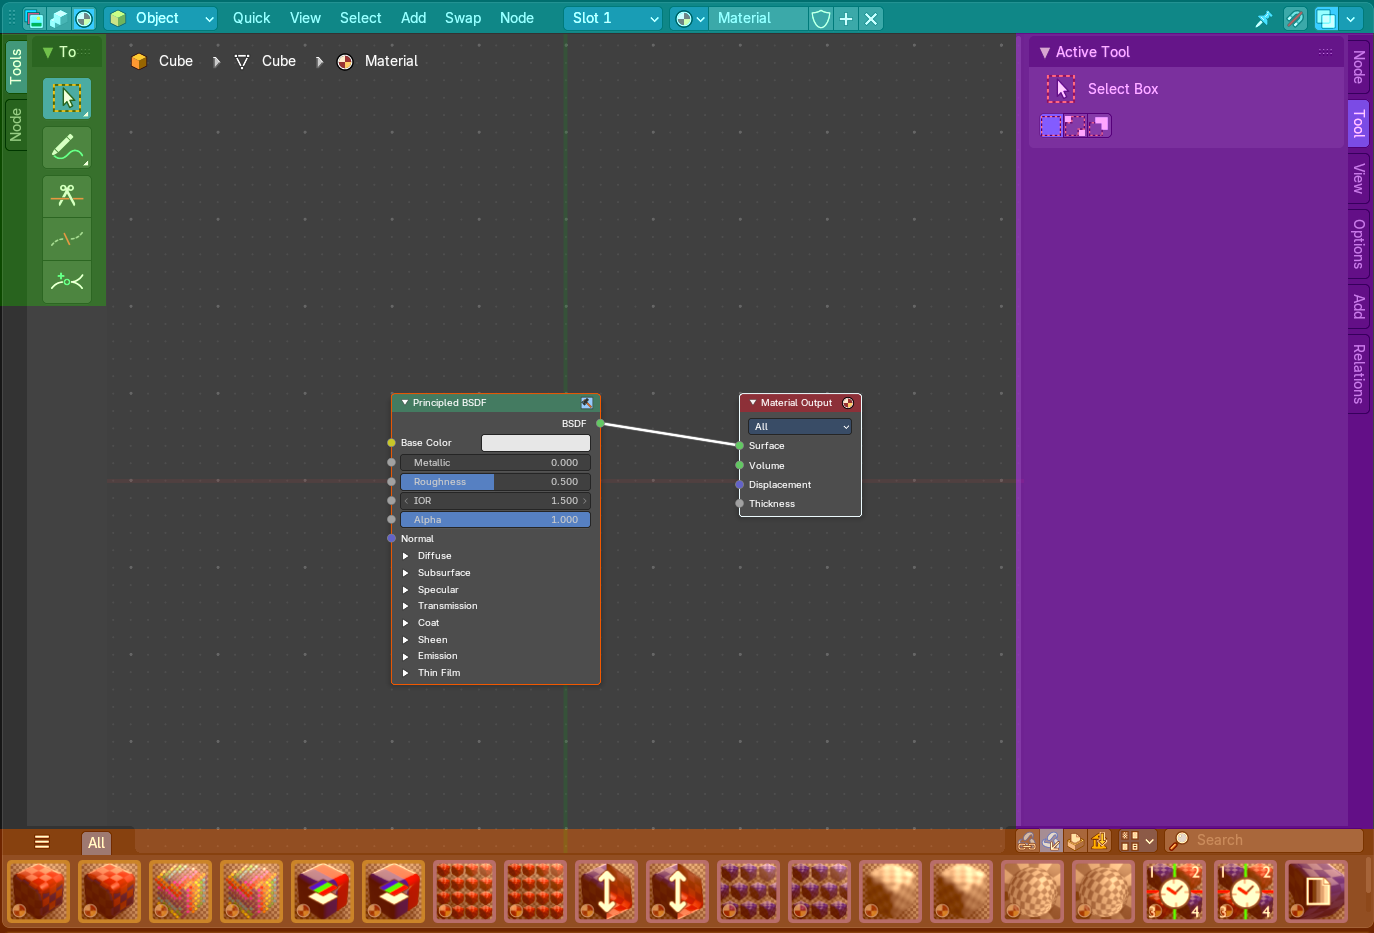Click the All catalog tab in asset shelf

coord(96,843)
